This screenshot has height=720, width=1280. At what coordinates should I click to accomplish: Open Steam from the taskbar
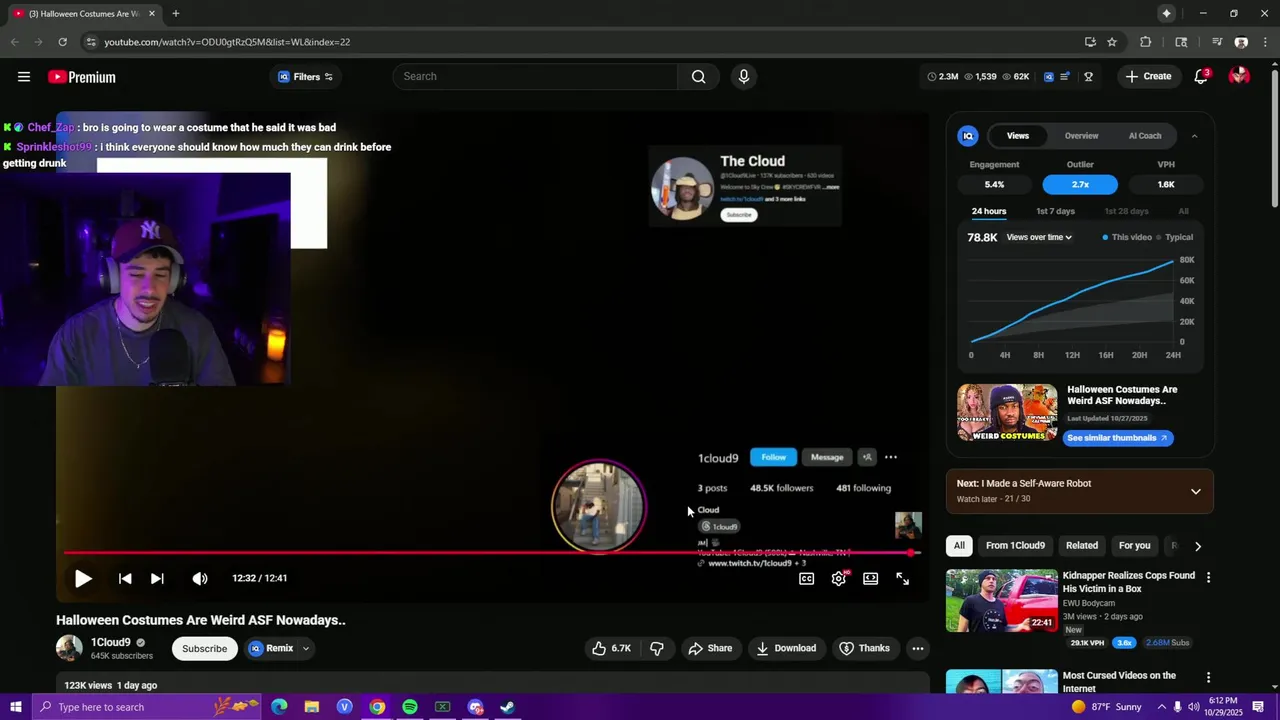click(x=507, y=707)
